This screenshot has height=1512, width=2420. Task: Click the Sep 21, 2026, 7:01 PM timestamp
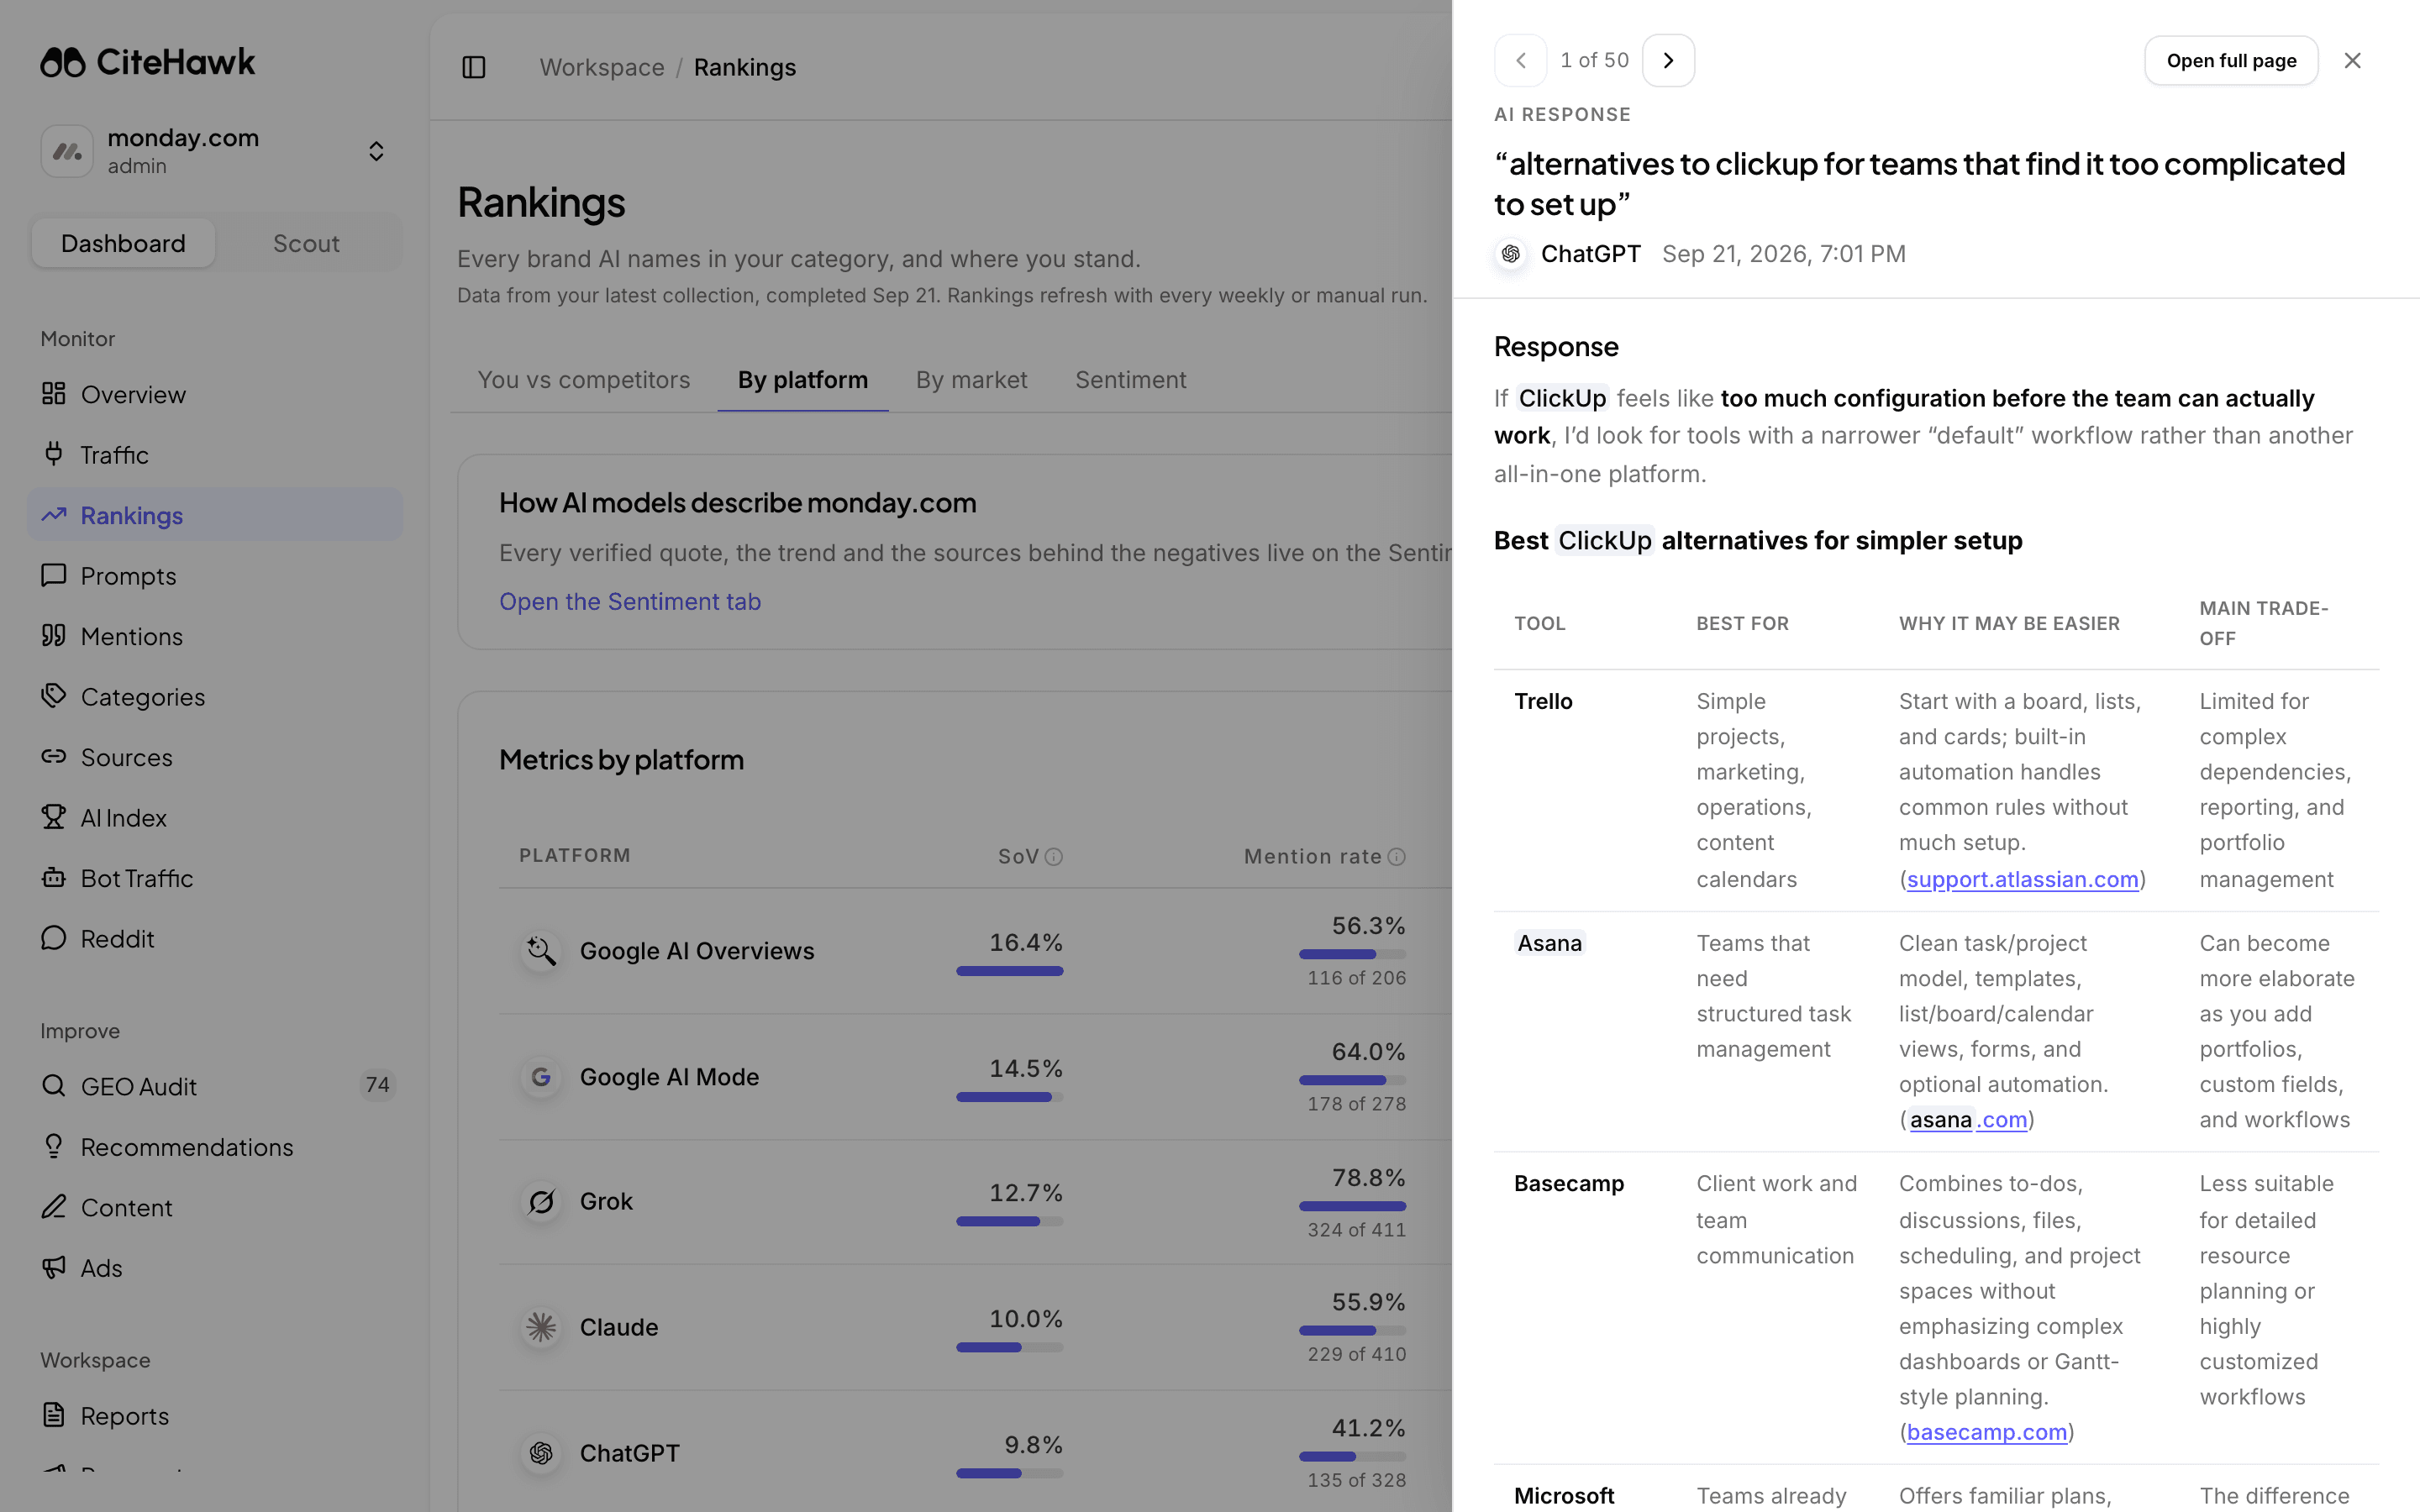coord(1784,254)
